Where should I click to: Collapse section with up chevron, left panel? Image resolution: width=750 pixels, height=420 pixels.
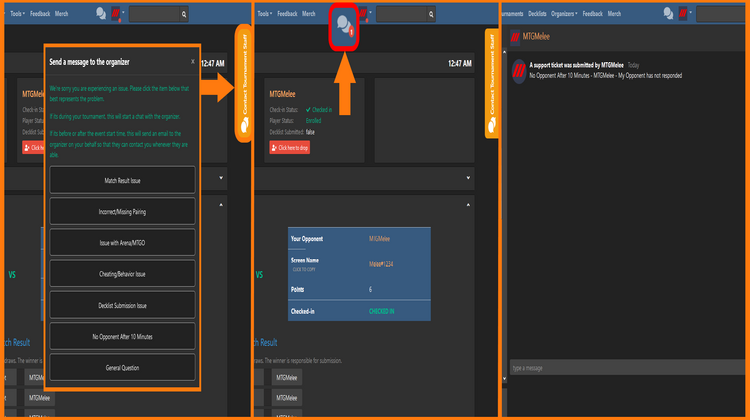(x=221, y=205)
